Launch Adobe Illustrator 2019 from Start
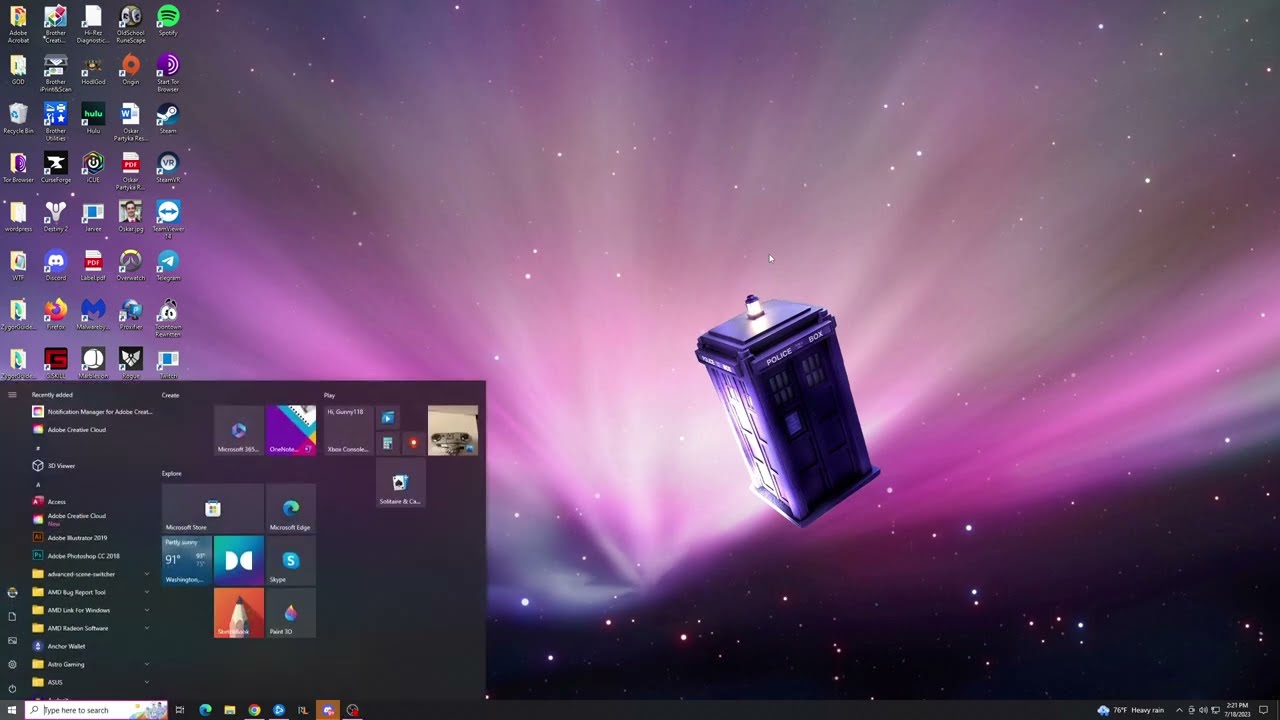1280x720 pixels. [91, 538]
